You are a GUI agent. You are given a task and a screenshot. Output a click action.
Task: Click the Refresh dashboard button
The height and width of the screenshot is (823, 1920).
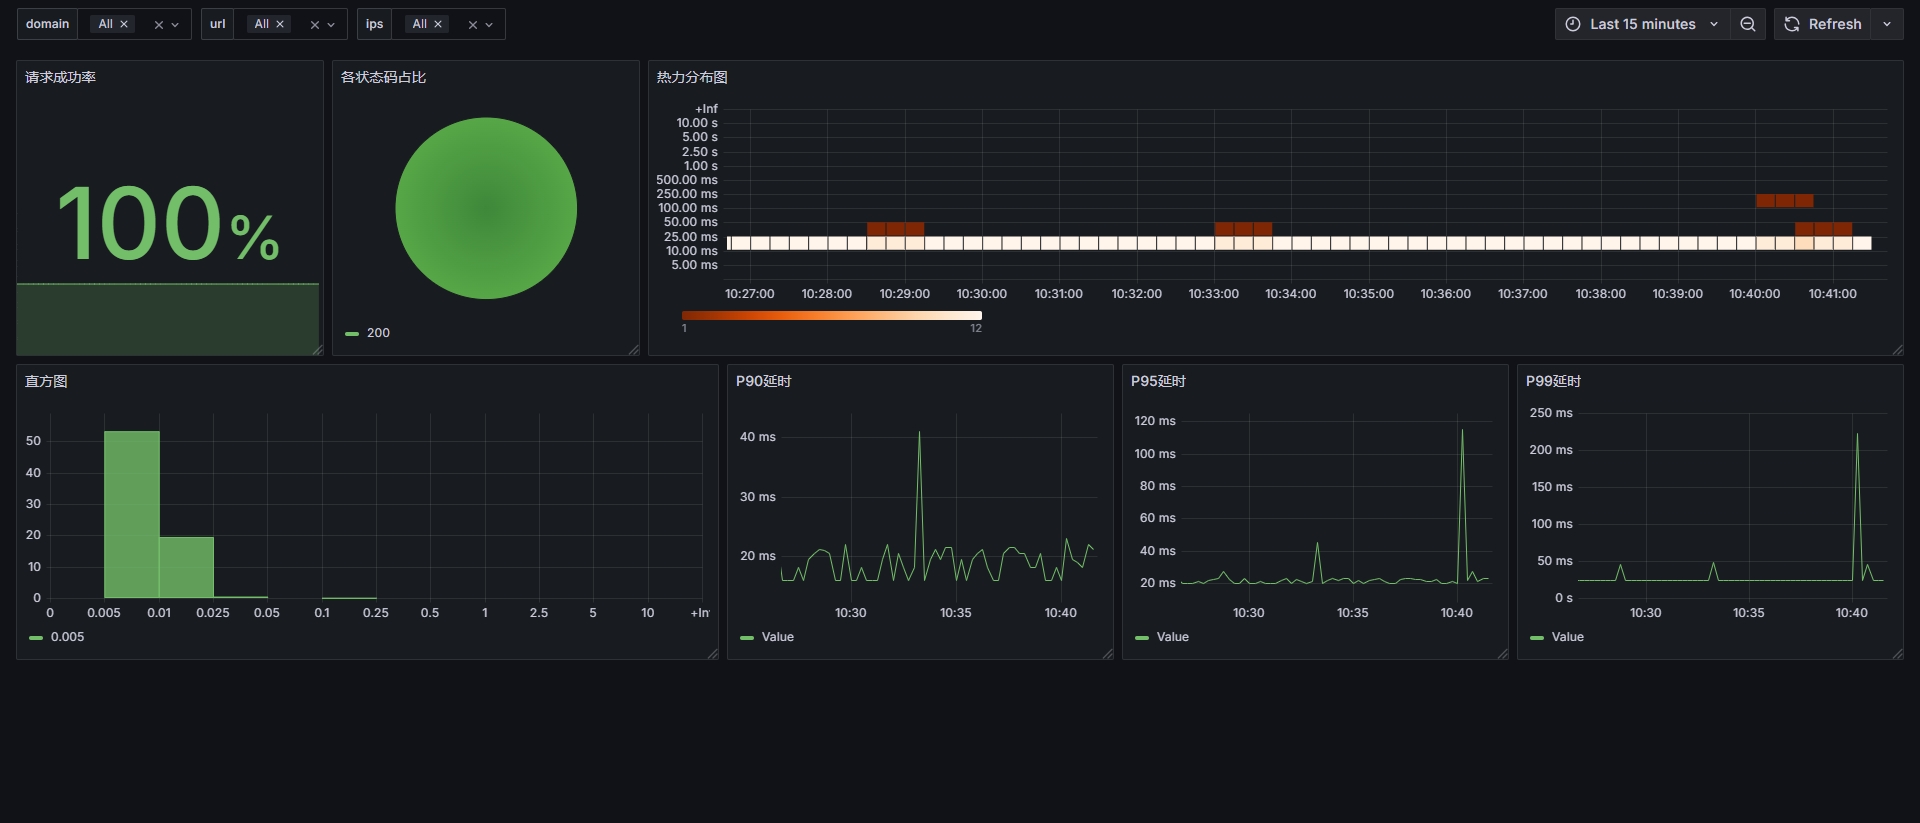click(1823, 24)
